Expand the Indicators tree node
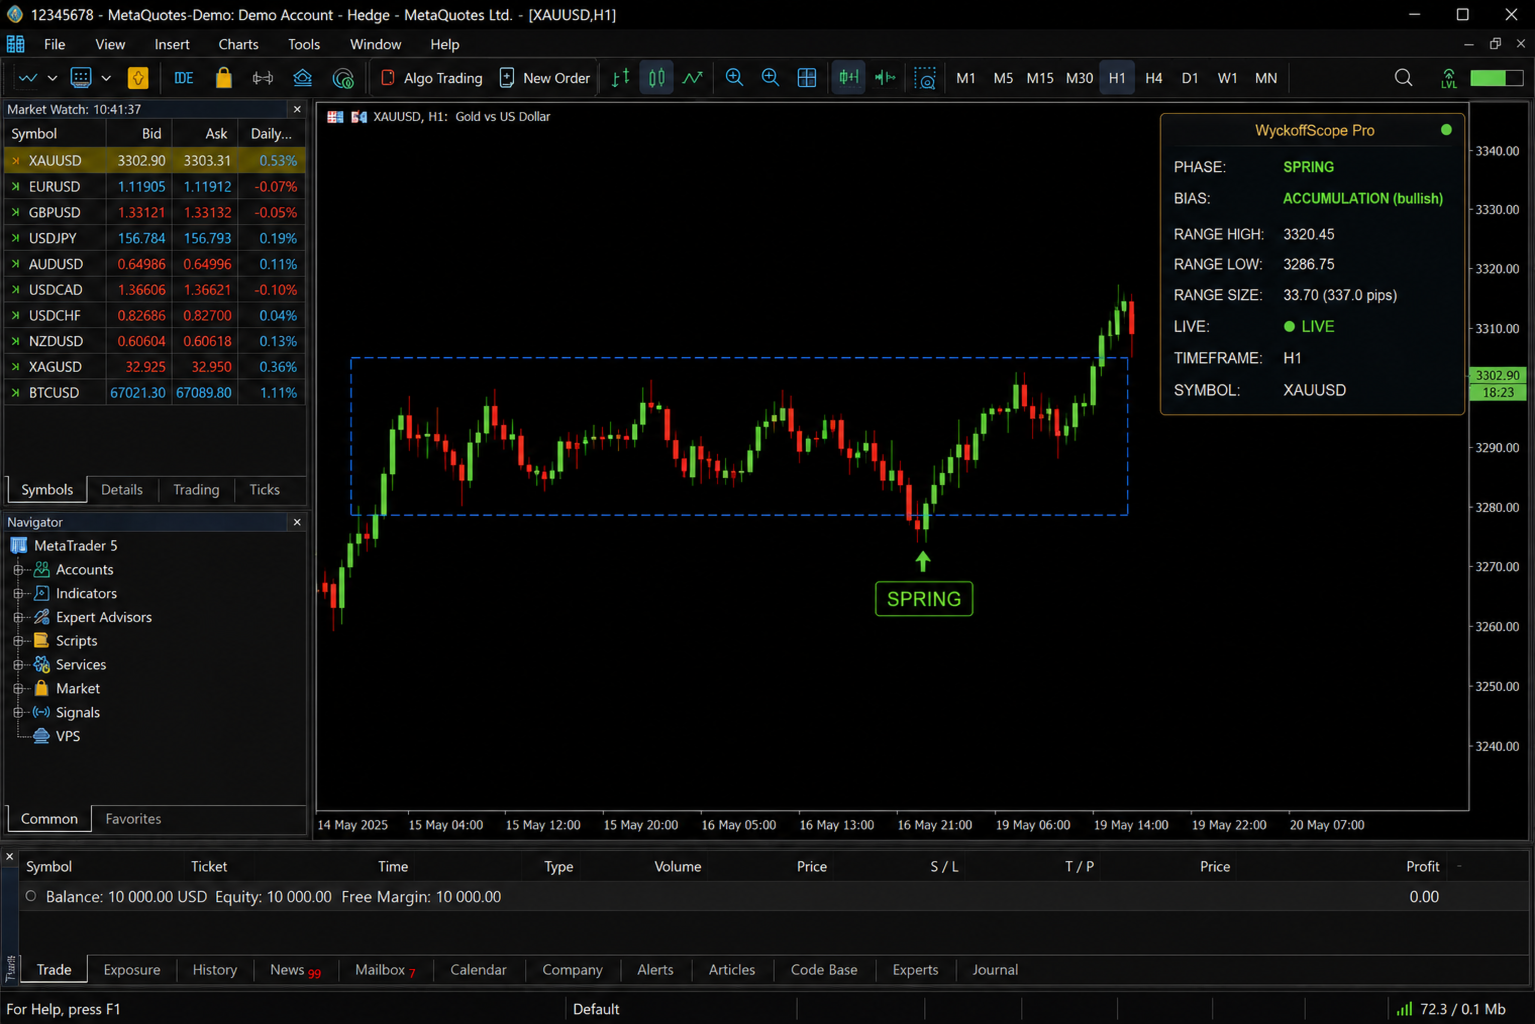Screen dimensions: 1535x1024 pos(18,593)
